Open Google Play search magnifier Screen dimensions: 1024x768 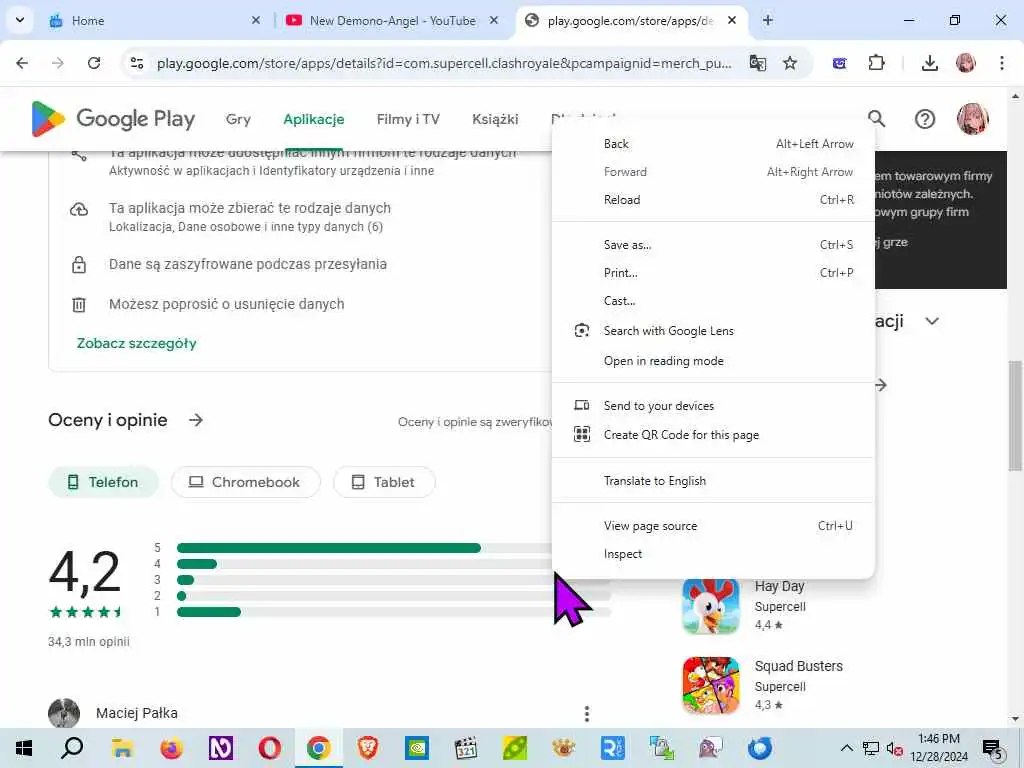(x=876, y=118)
